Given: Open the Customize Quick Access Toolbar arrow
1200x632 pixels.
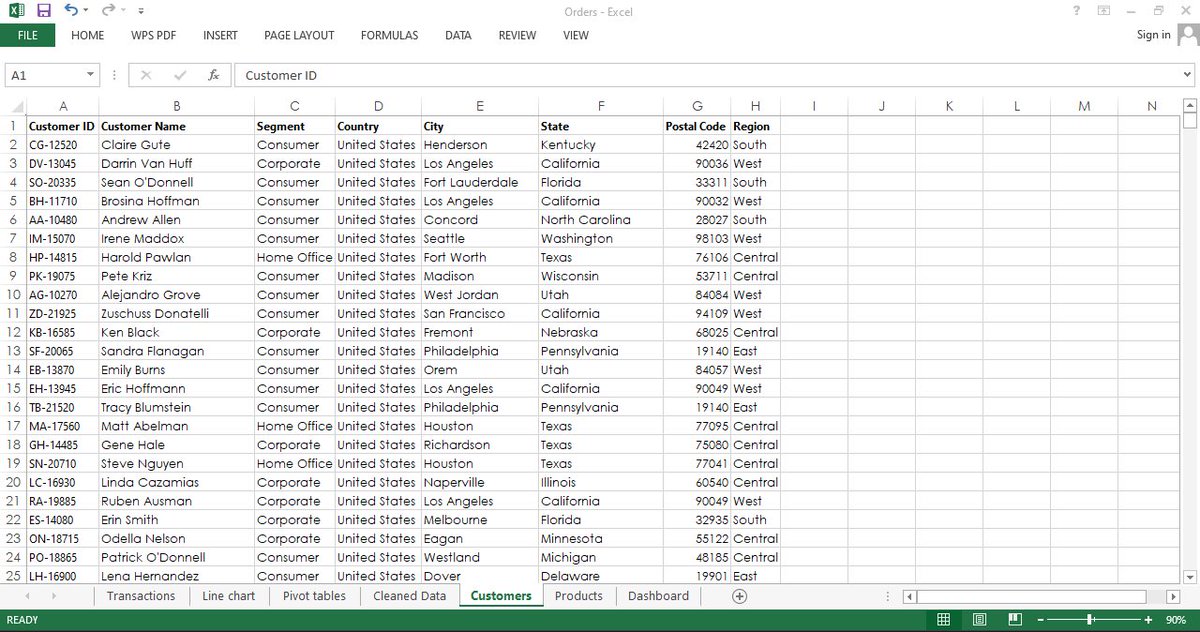Looking at the screenshot, I should pyautogui.click(x=141, y=11).
